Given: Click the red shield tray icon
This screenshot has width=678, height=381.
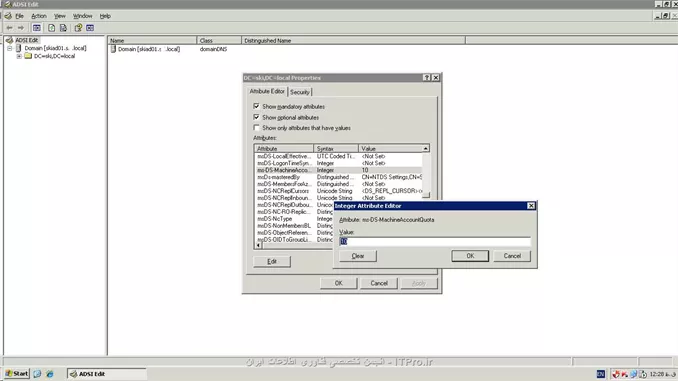Looking at the screenshot, I should point(616,374).
